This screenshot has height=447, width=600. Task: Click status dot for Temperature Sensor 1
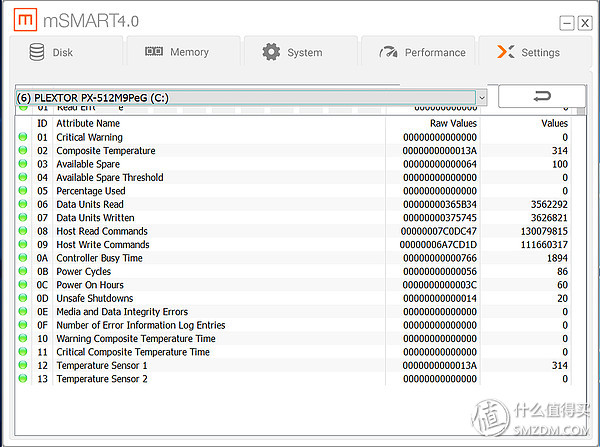(x=23, y=365)
